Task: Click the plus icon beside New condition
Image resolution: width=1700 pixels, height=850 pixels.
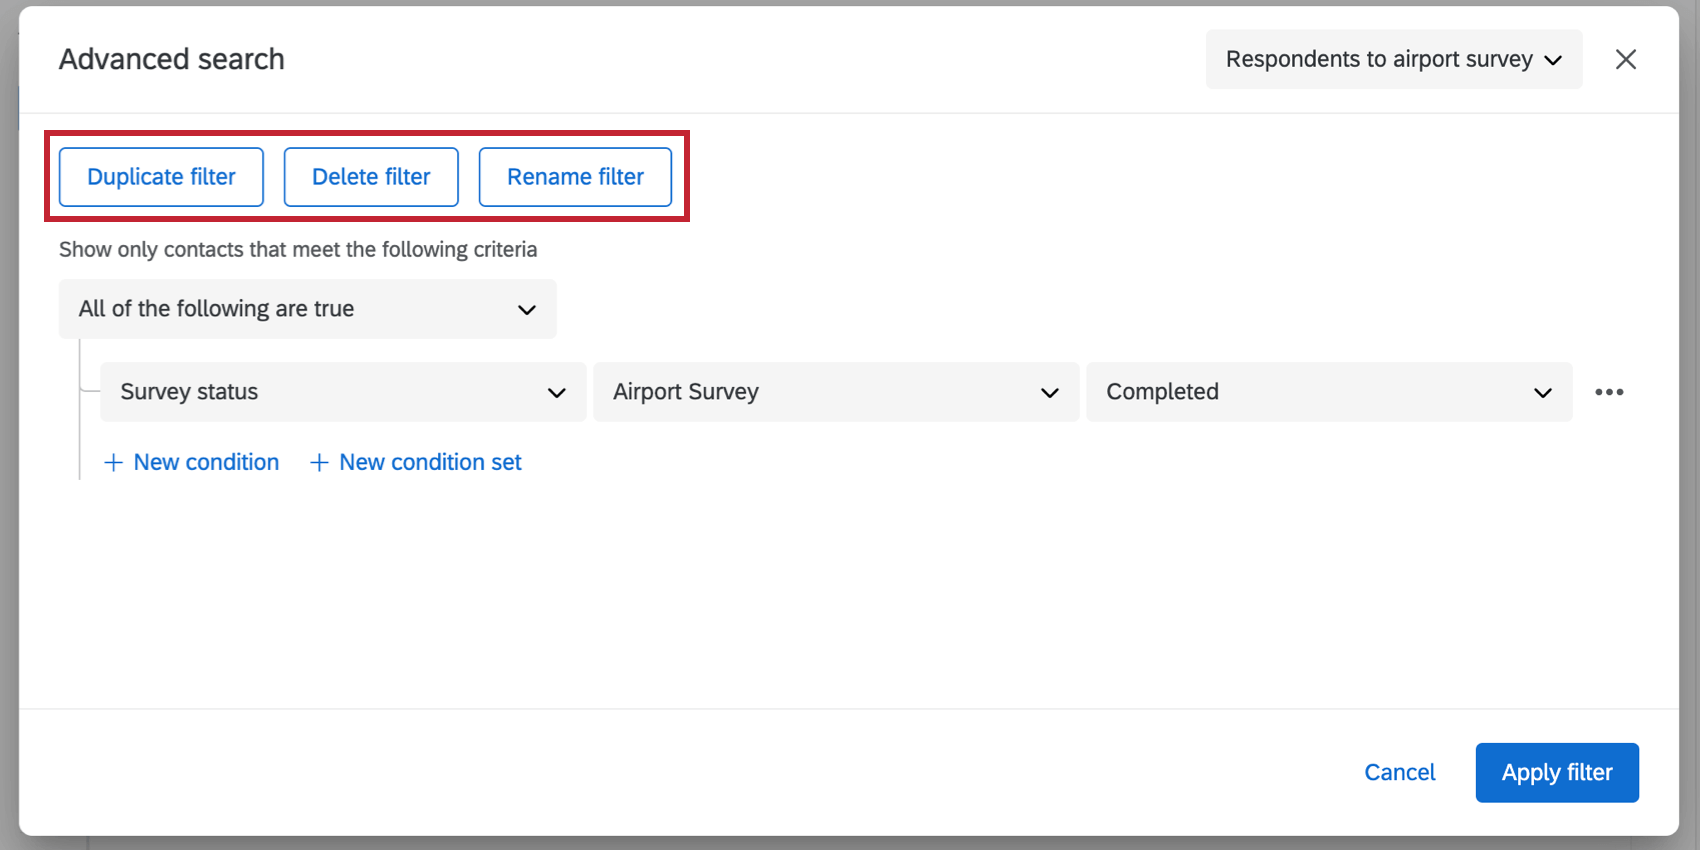Action: pos(114,463)
